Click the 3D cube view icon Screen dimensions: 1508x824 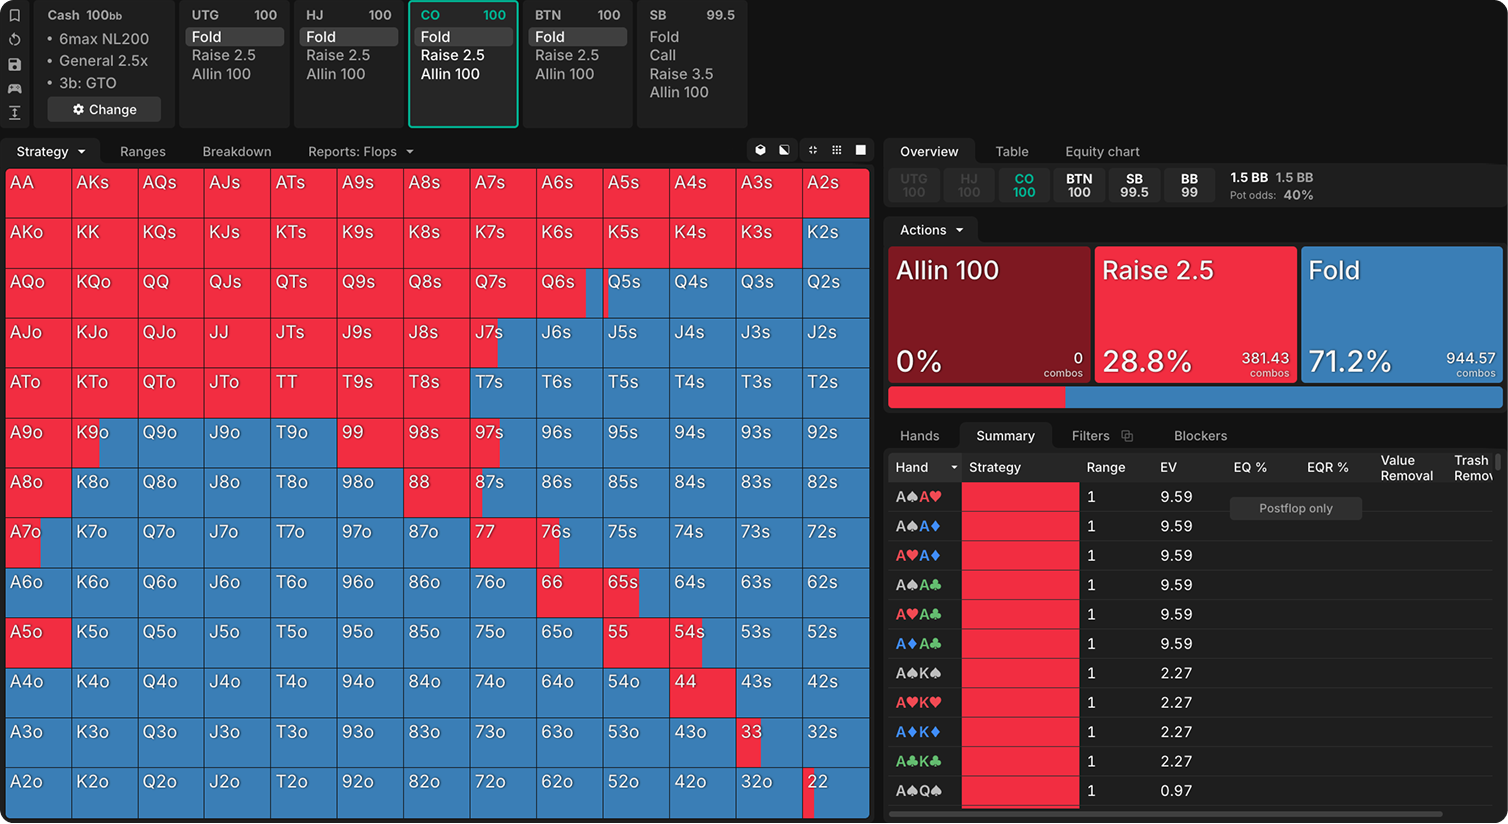click(x=760, y=150)
